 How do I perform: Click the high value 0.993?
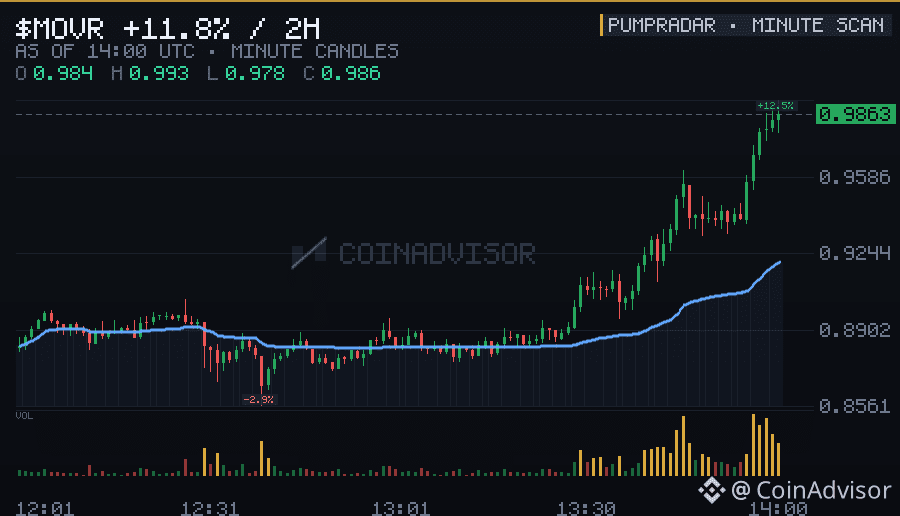click(x=159, y=73)
